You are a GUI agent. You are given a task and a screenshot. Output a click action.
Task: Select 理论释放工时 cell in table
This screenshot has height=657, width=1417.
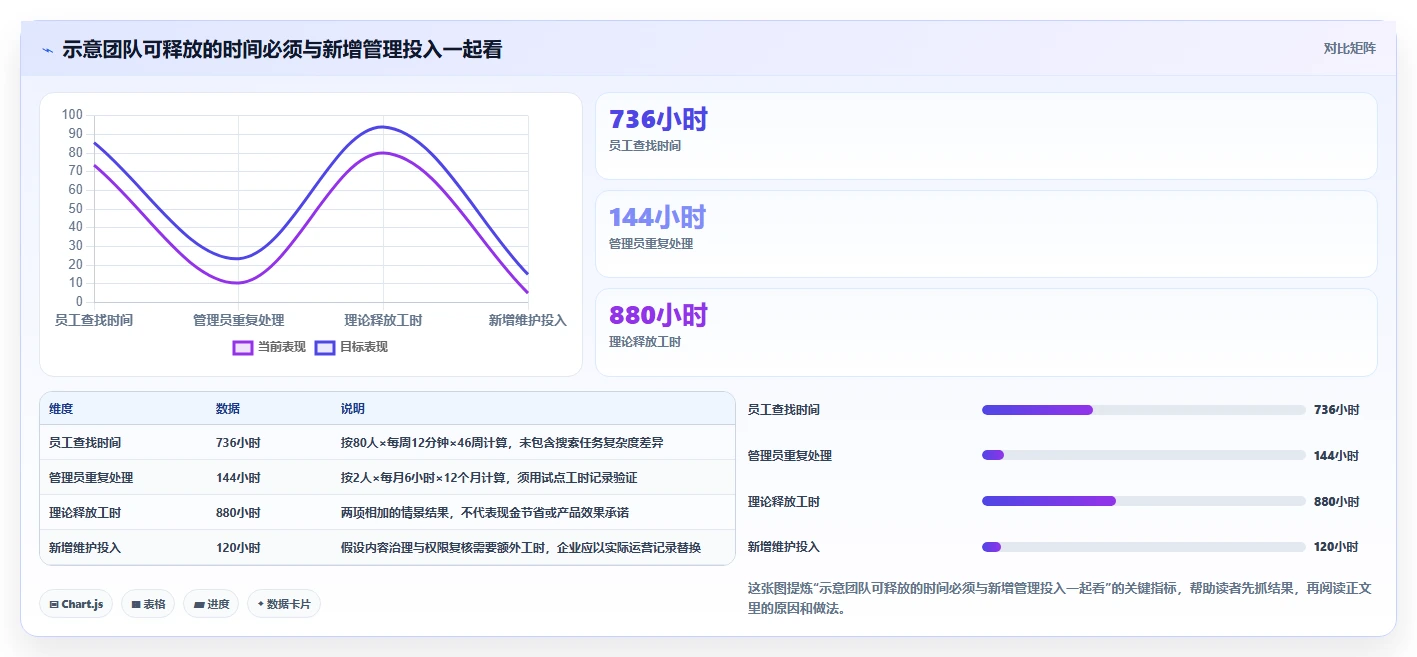click(x=85, y=513)
